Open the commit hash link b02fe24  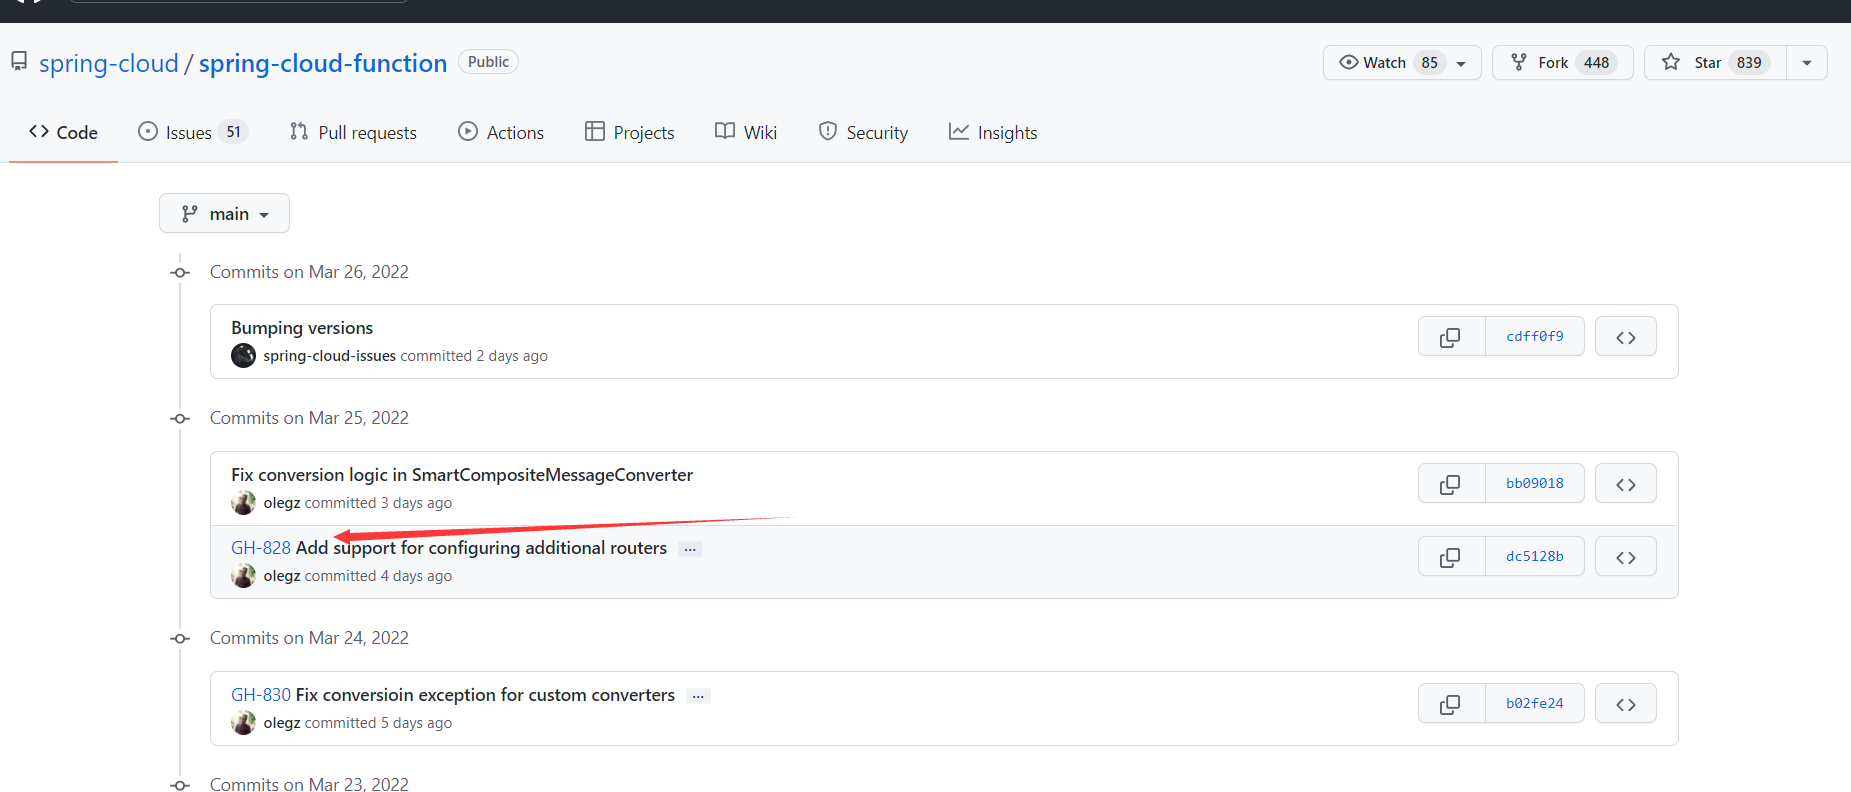[x=1535, y=704]
